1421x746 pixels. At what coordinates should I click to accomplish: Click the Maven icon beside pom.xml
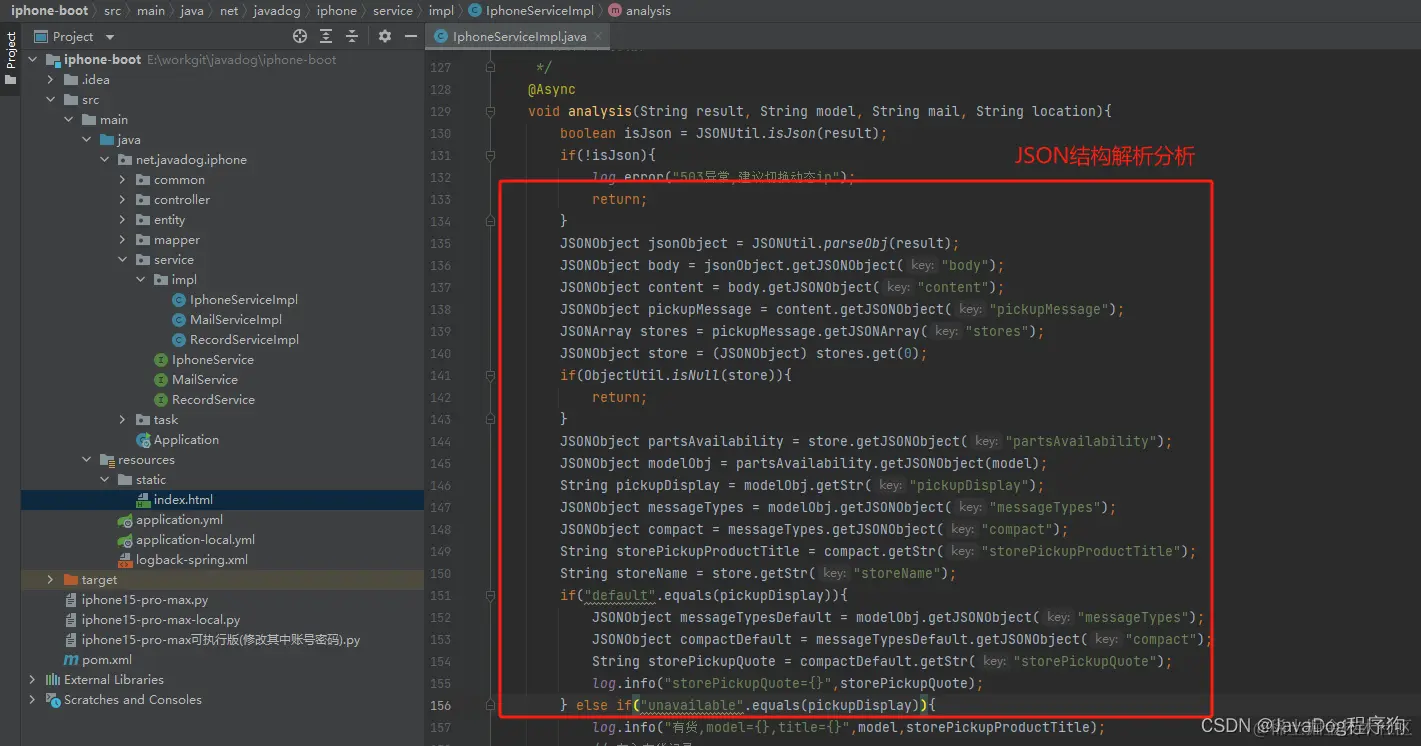[71, 660]
